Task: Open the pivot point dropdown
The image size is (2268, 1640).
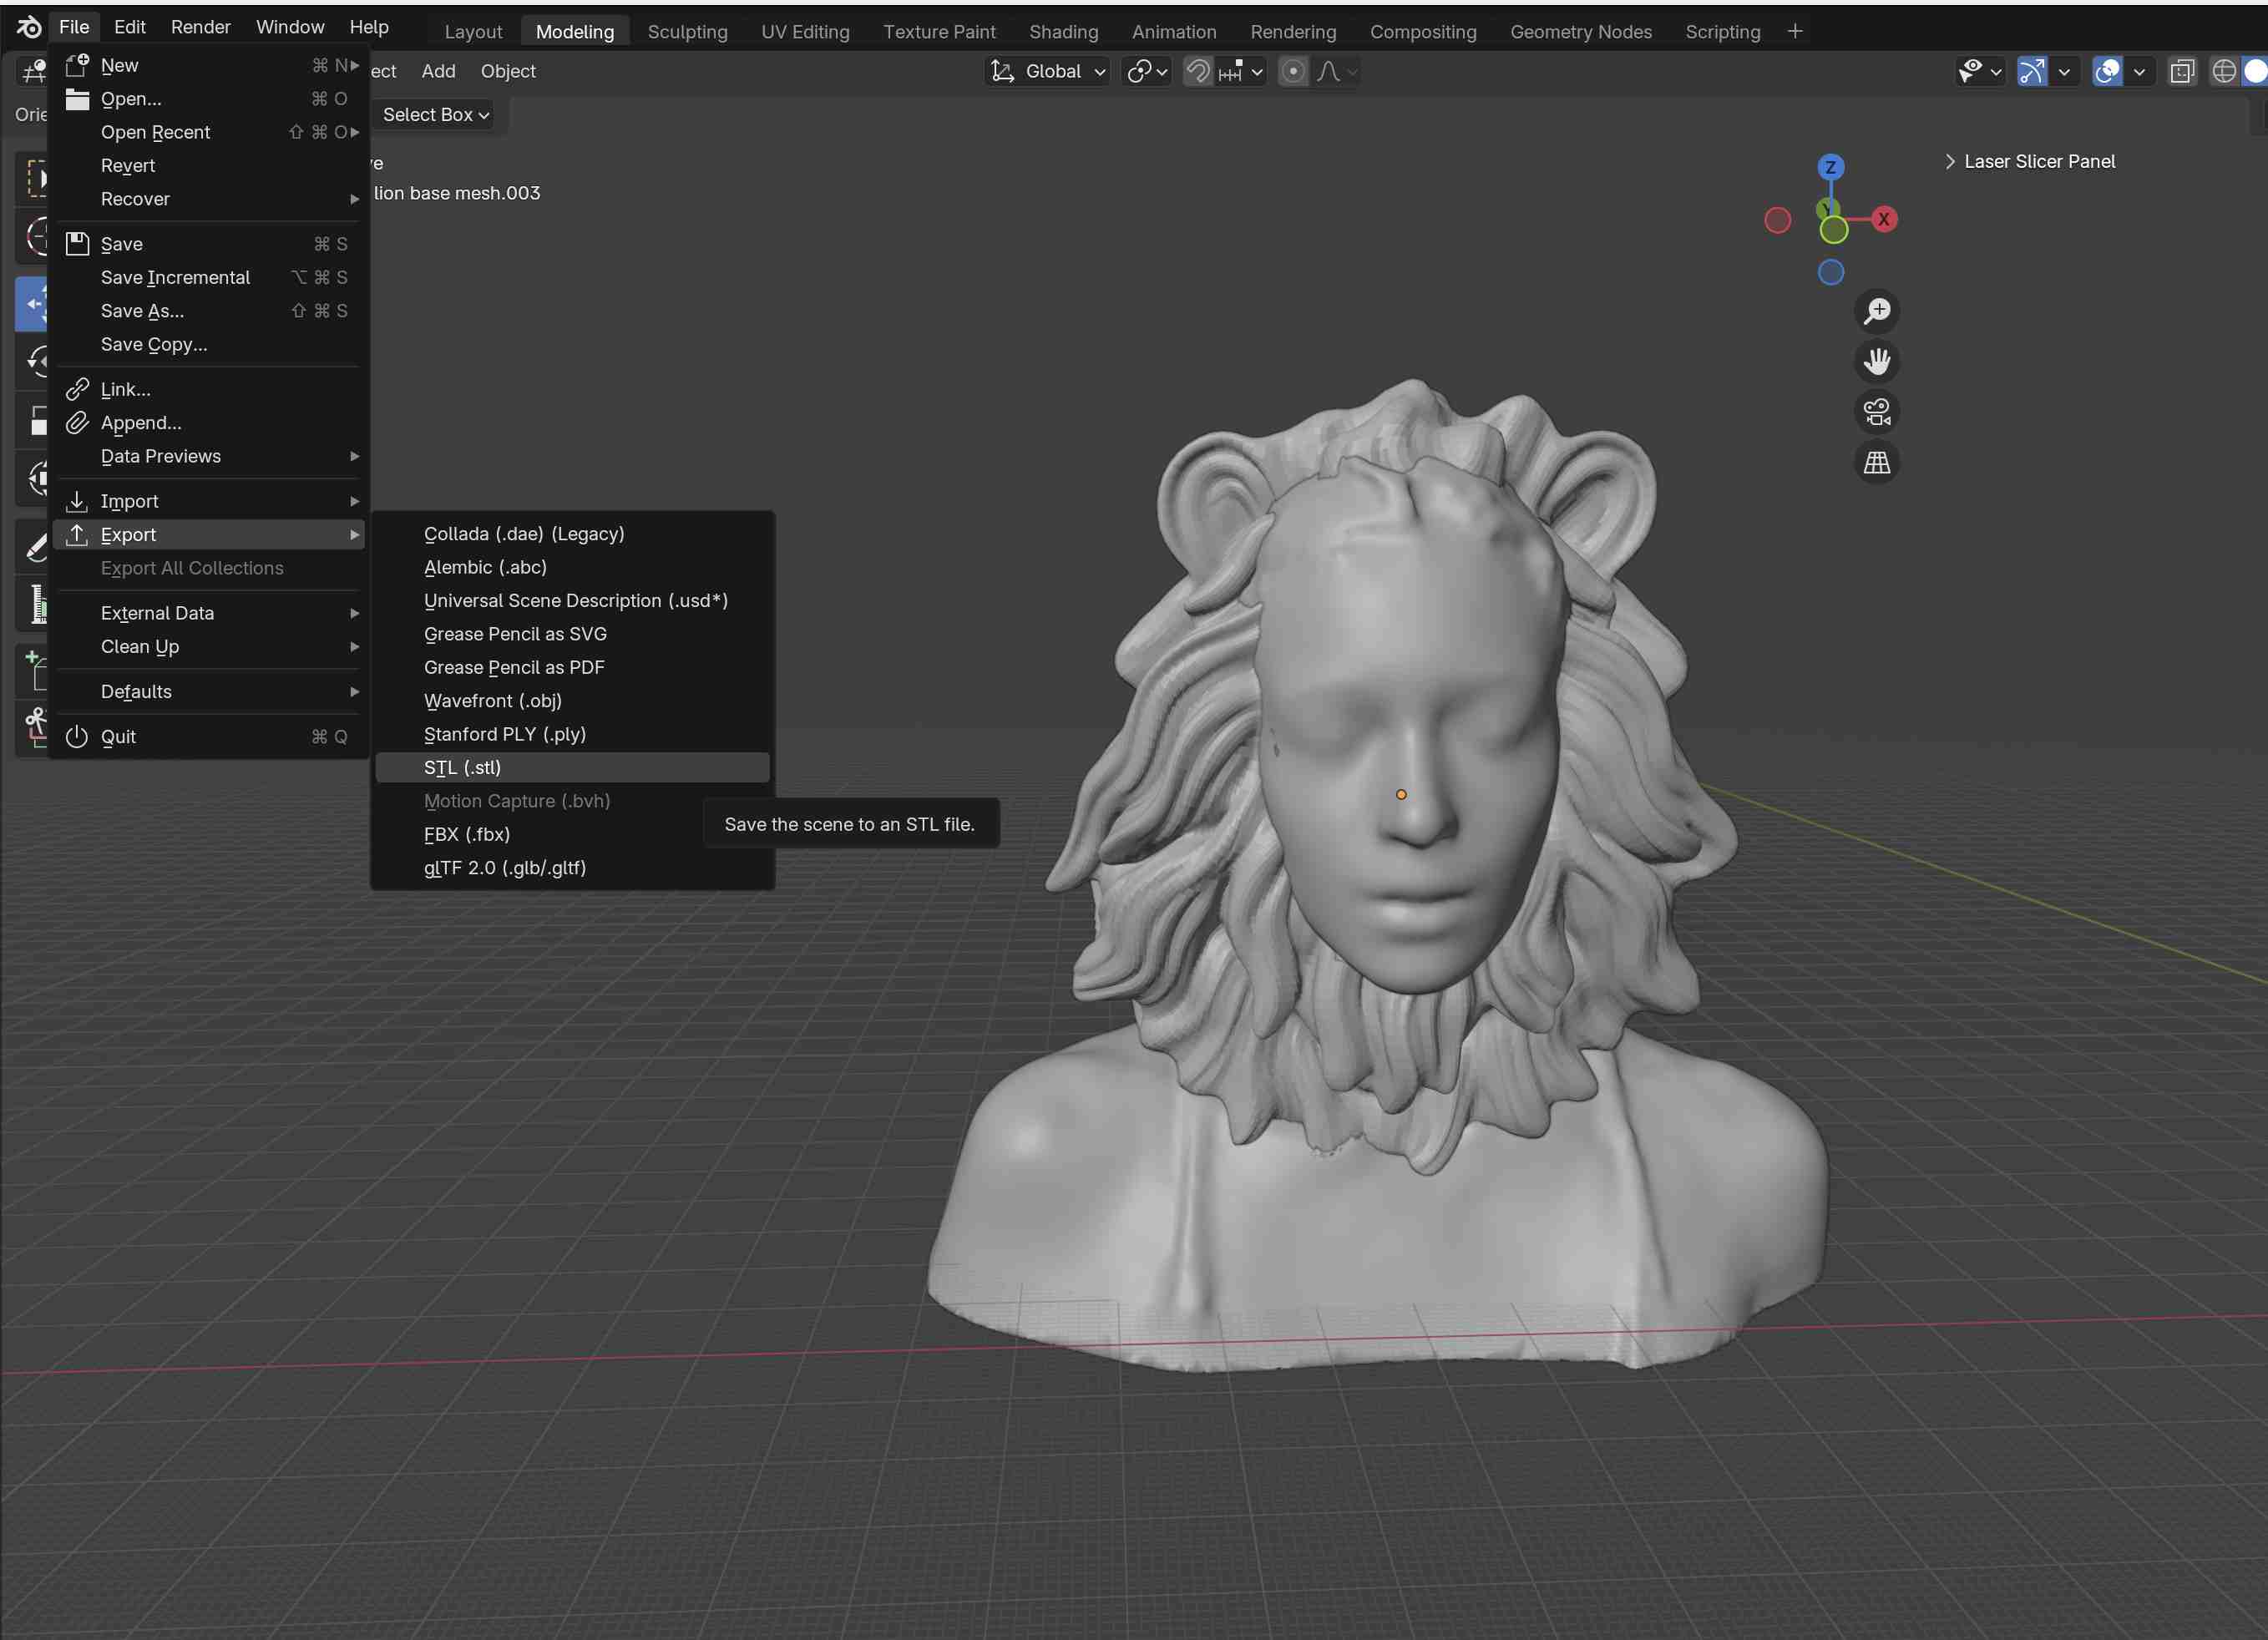Action: point(1147,71)
